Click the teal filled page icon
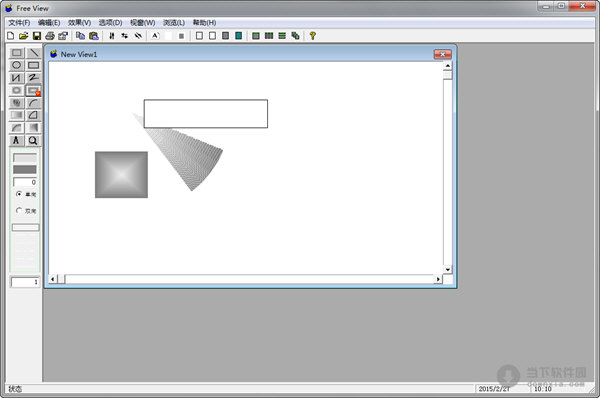 click(238, 36)
